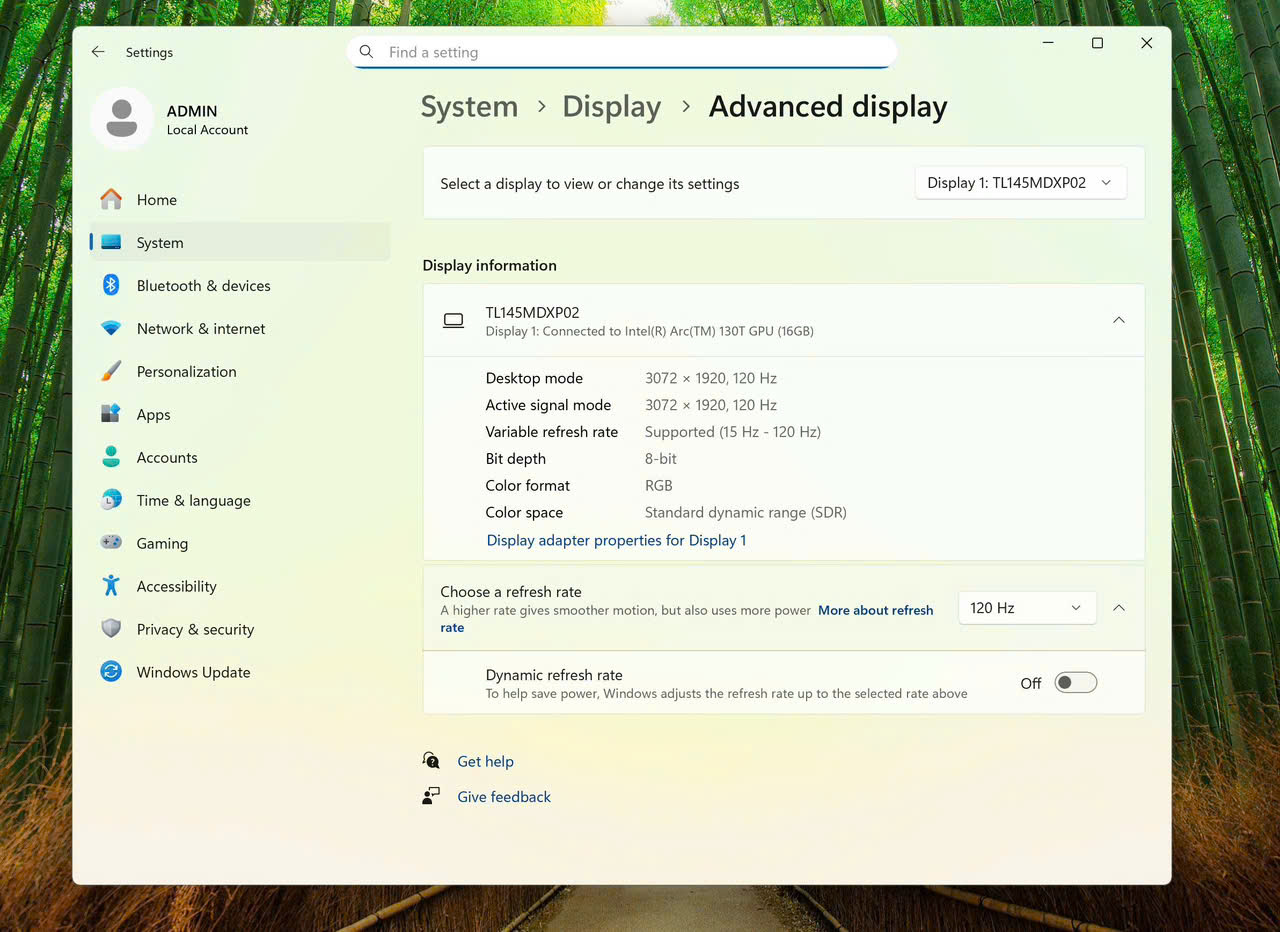Select the Apps icon in sidebar
Screen dimensions: 1280x932
pyautogui.click(x=111, y=414)
